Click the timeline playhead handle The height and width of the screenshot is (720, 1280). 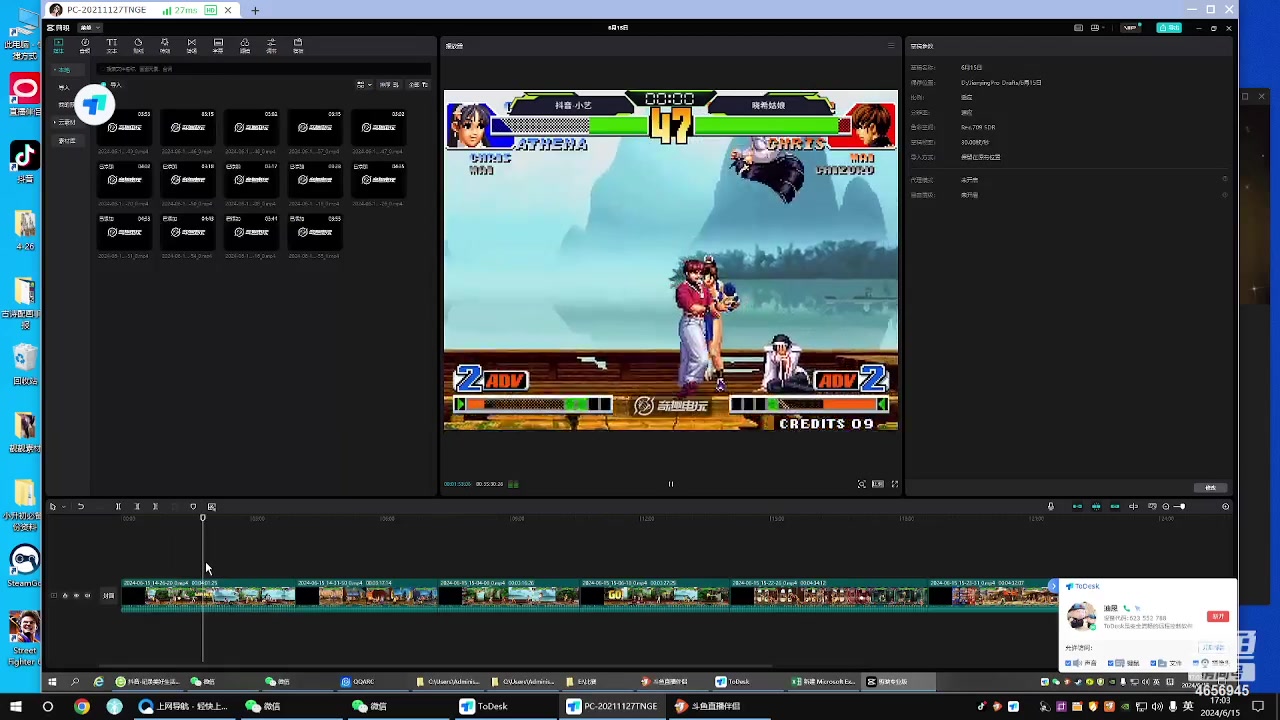pyautogui.click(x=202, y=518)
